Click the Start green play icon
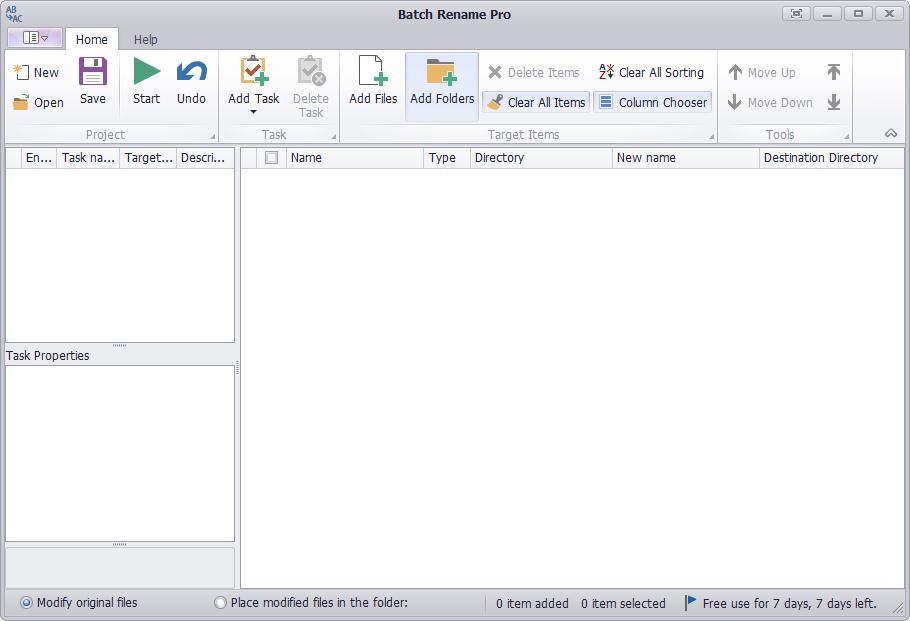 click(x=146, y=73)
